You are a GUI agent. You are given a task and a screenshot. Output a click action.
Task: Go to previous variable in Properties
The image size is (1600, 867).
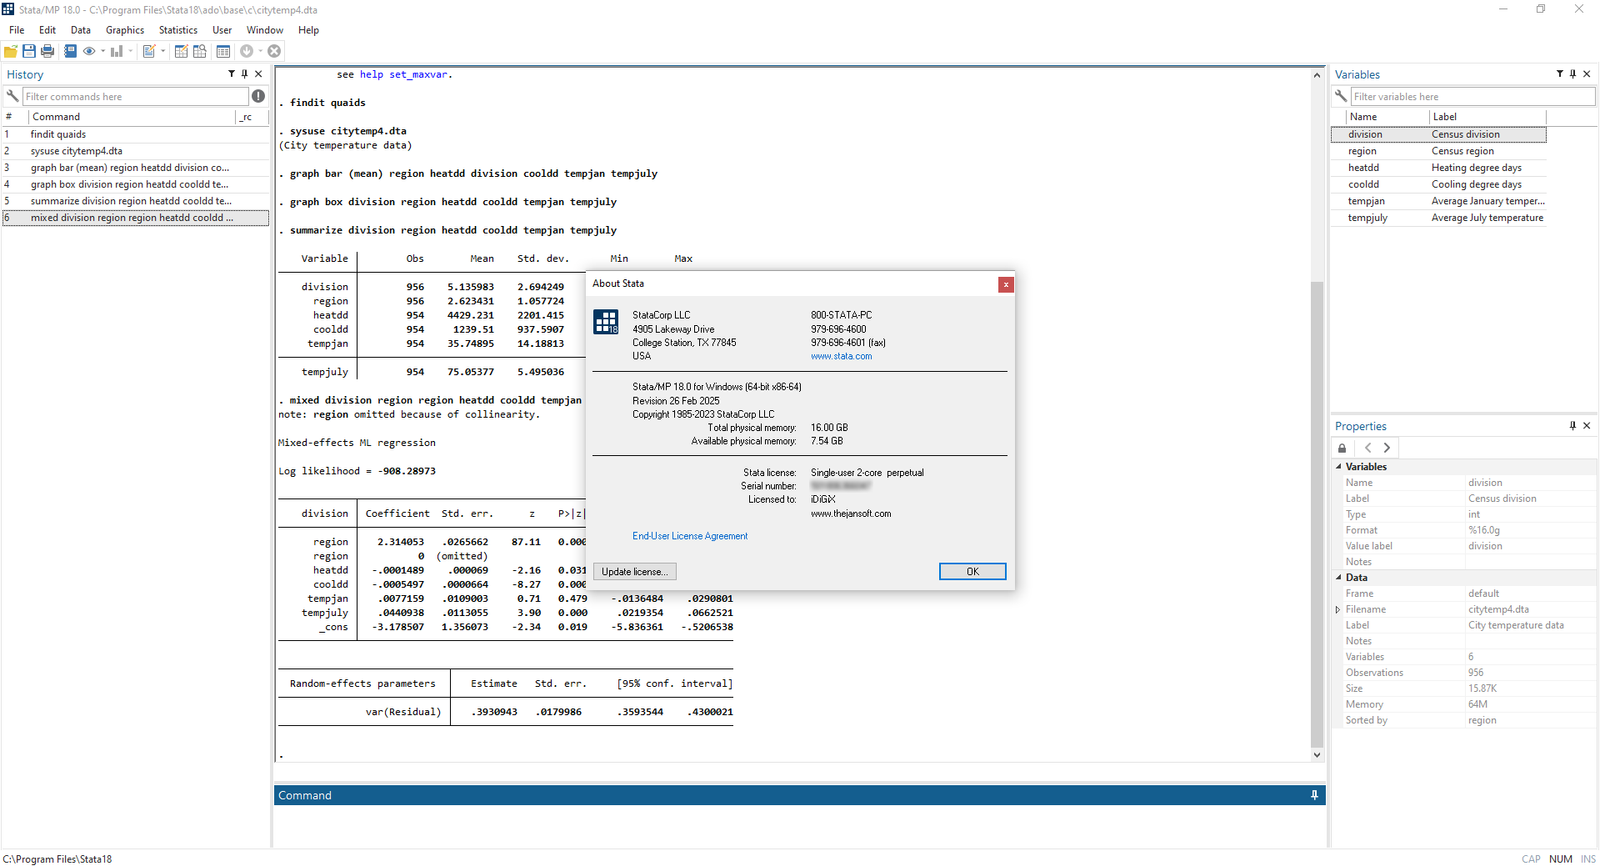click(1368, 448)
